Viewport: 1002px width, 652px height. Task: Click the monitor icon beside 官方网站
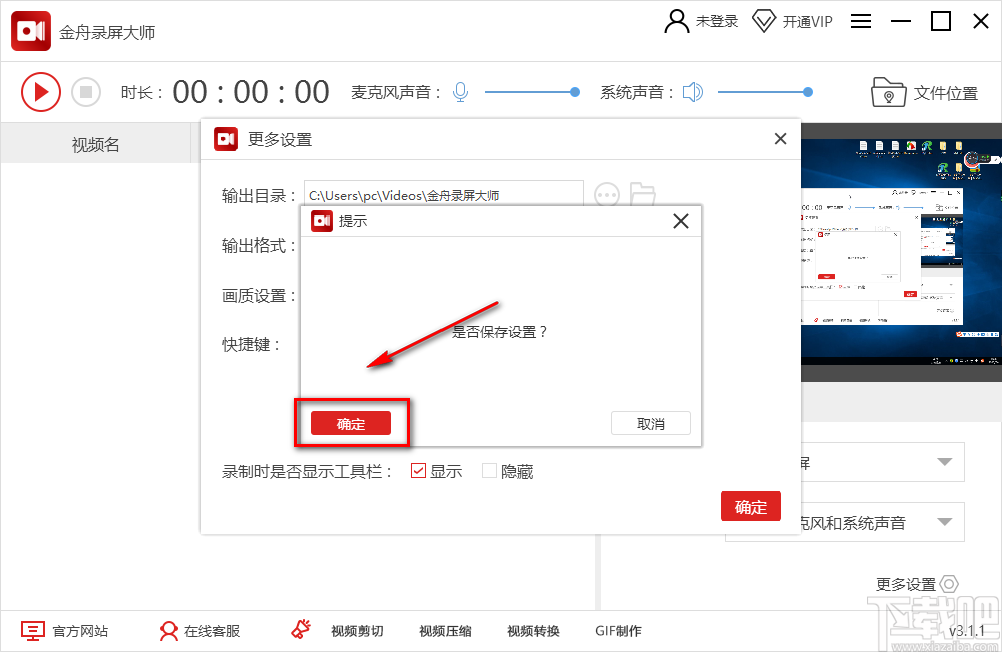(x=33, y=630)
